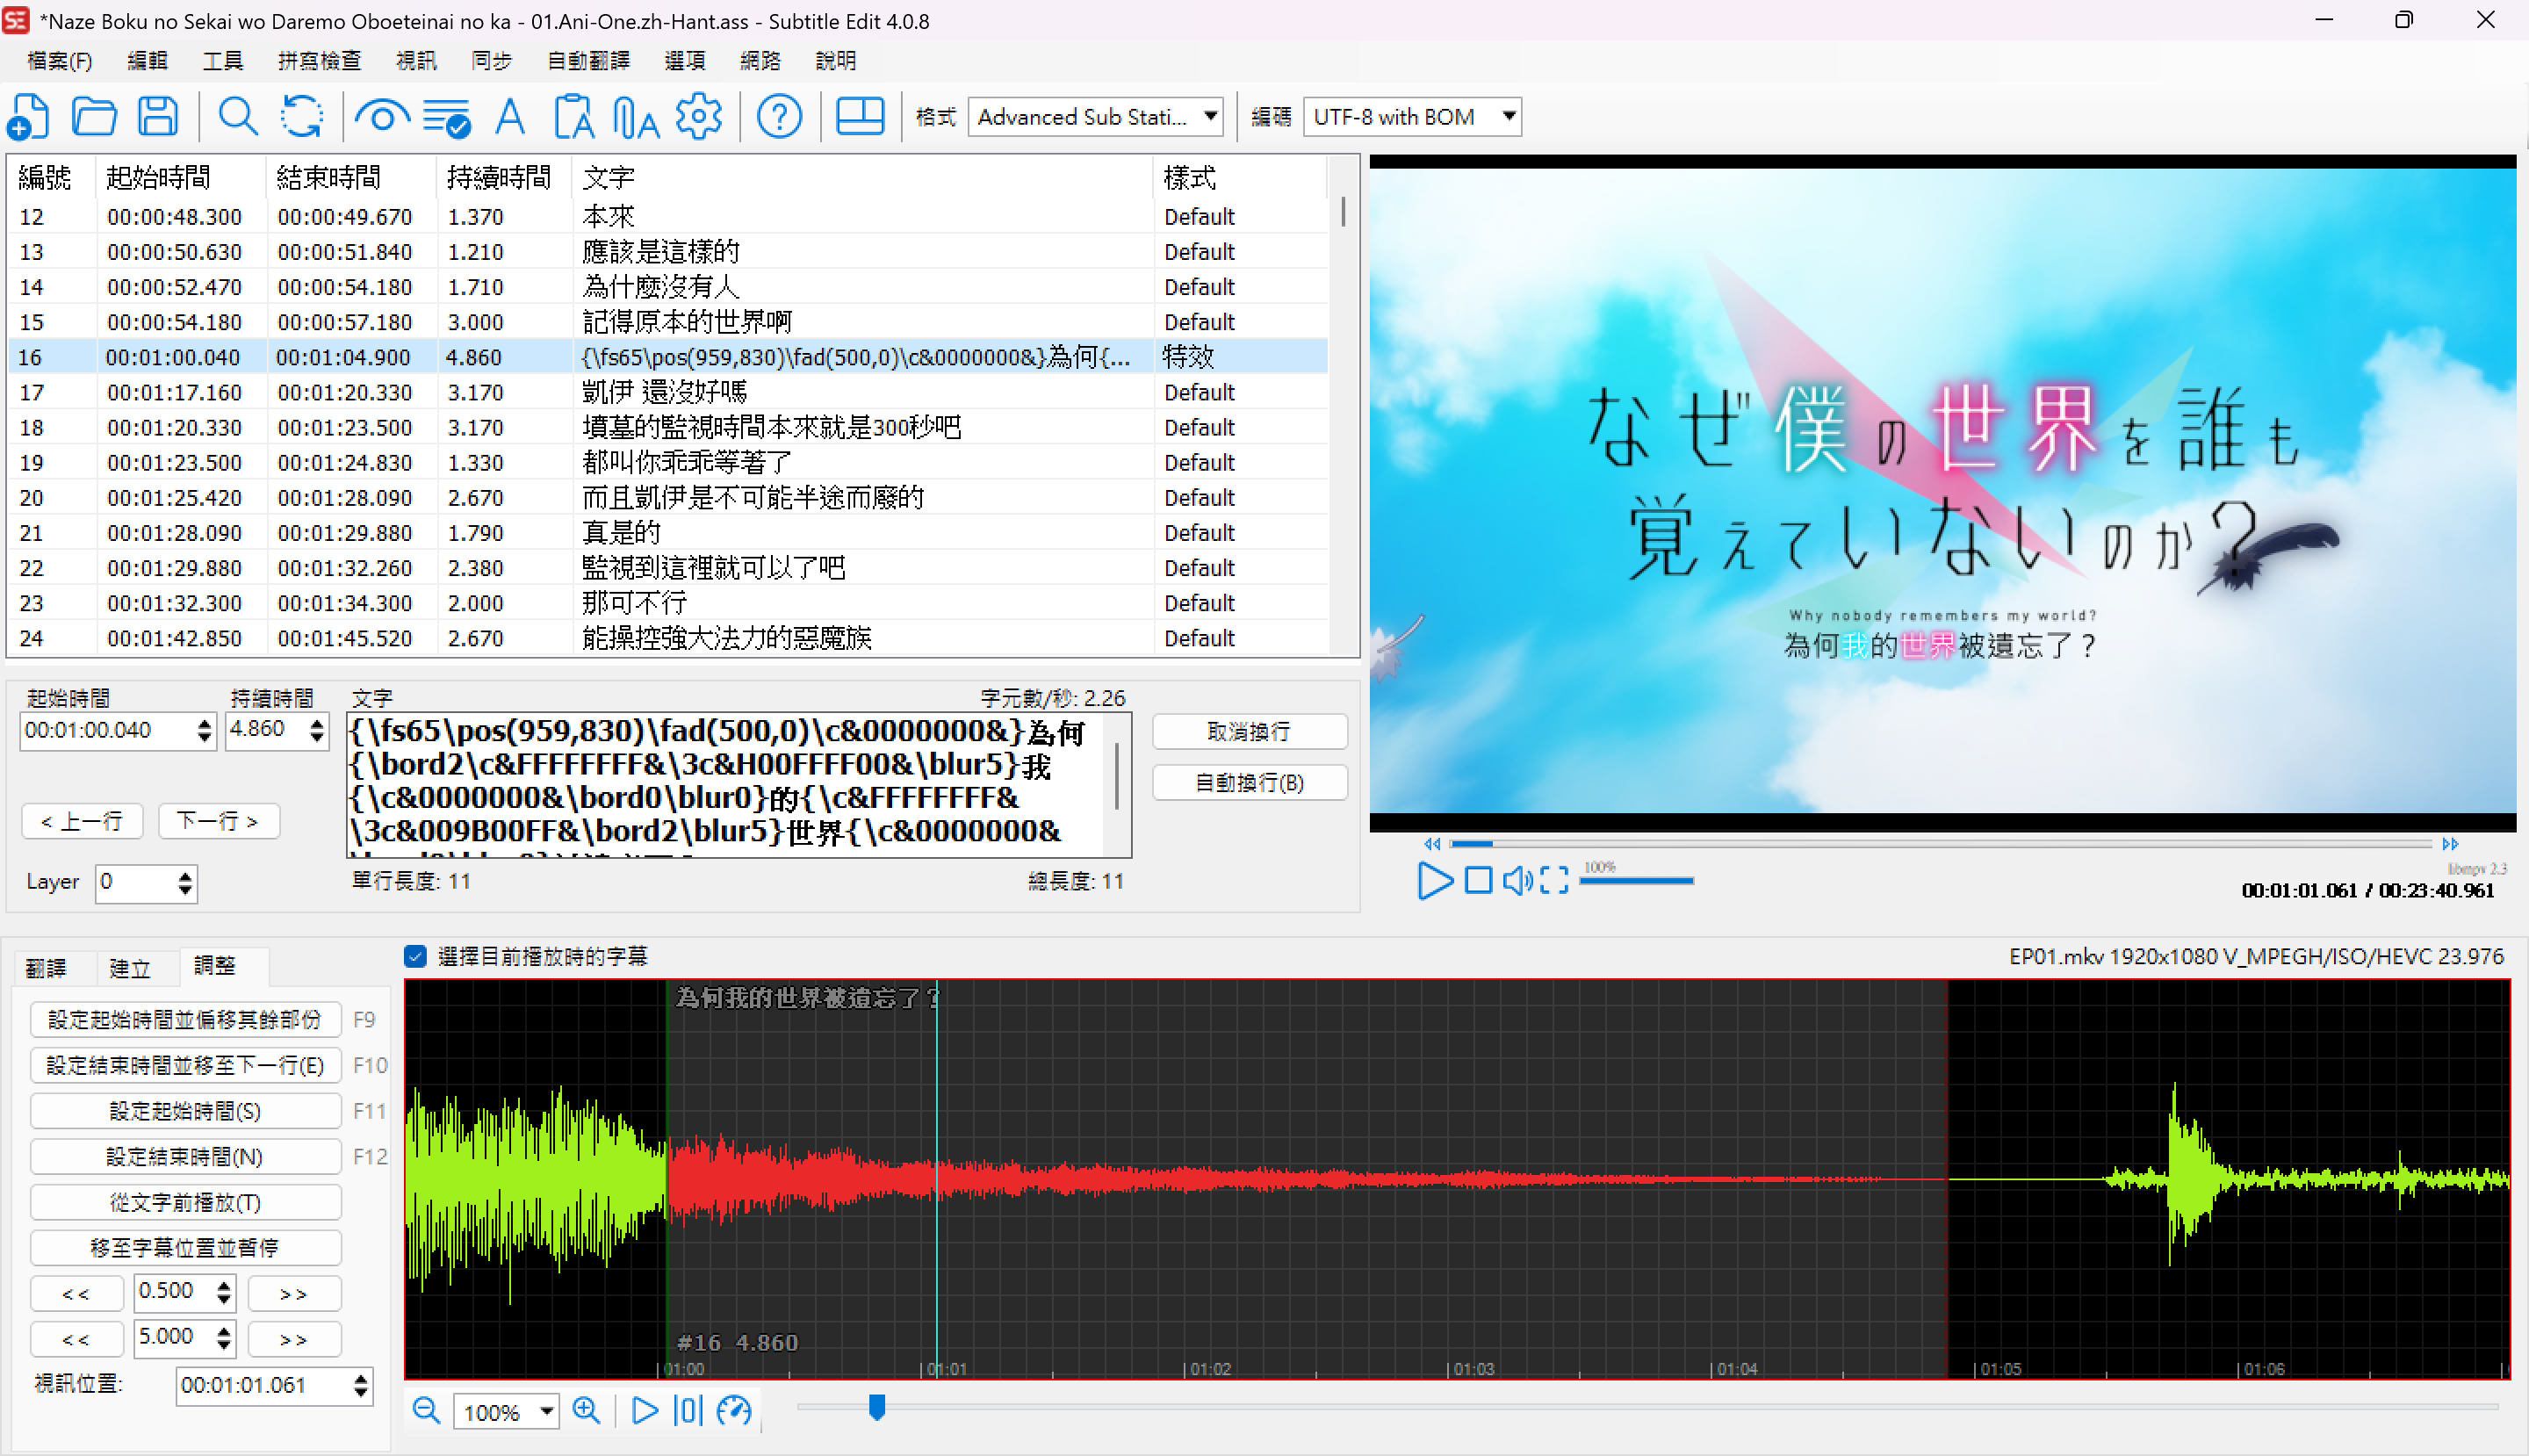The image size is (2529, 1456).
Task: Open a subtitle file via folder icon
Action: point(94,117)
